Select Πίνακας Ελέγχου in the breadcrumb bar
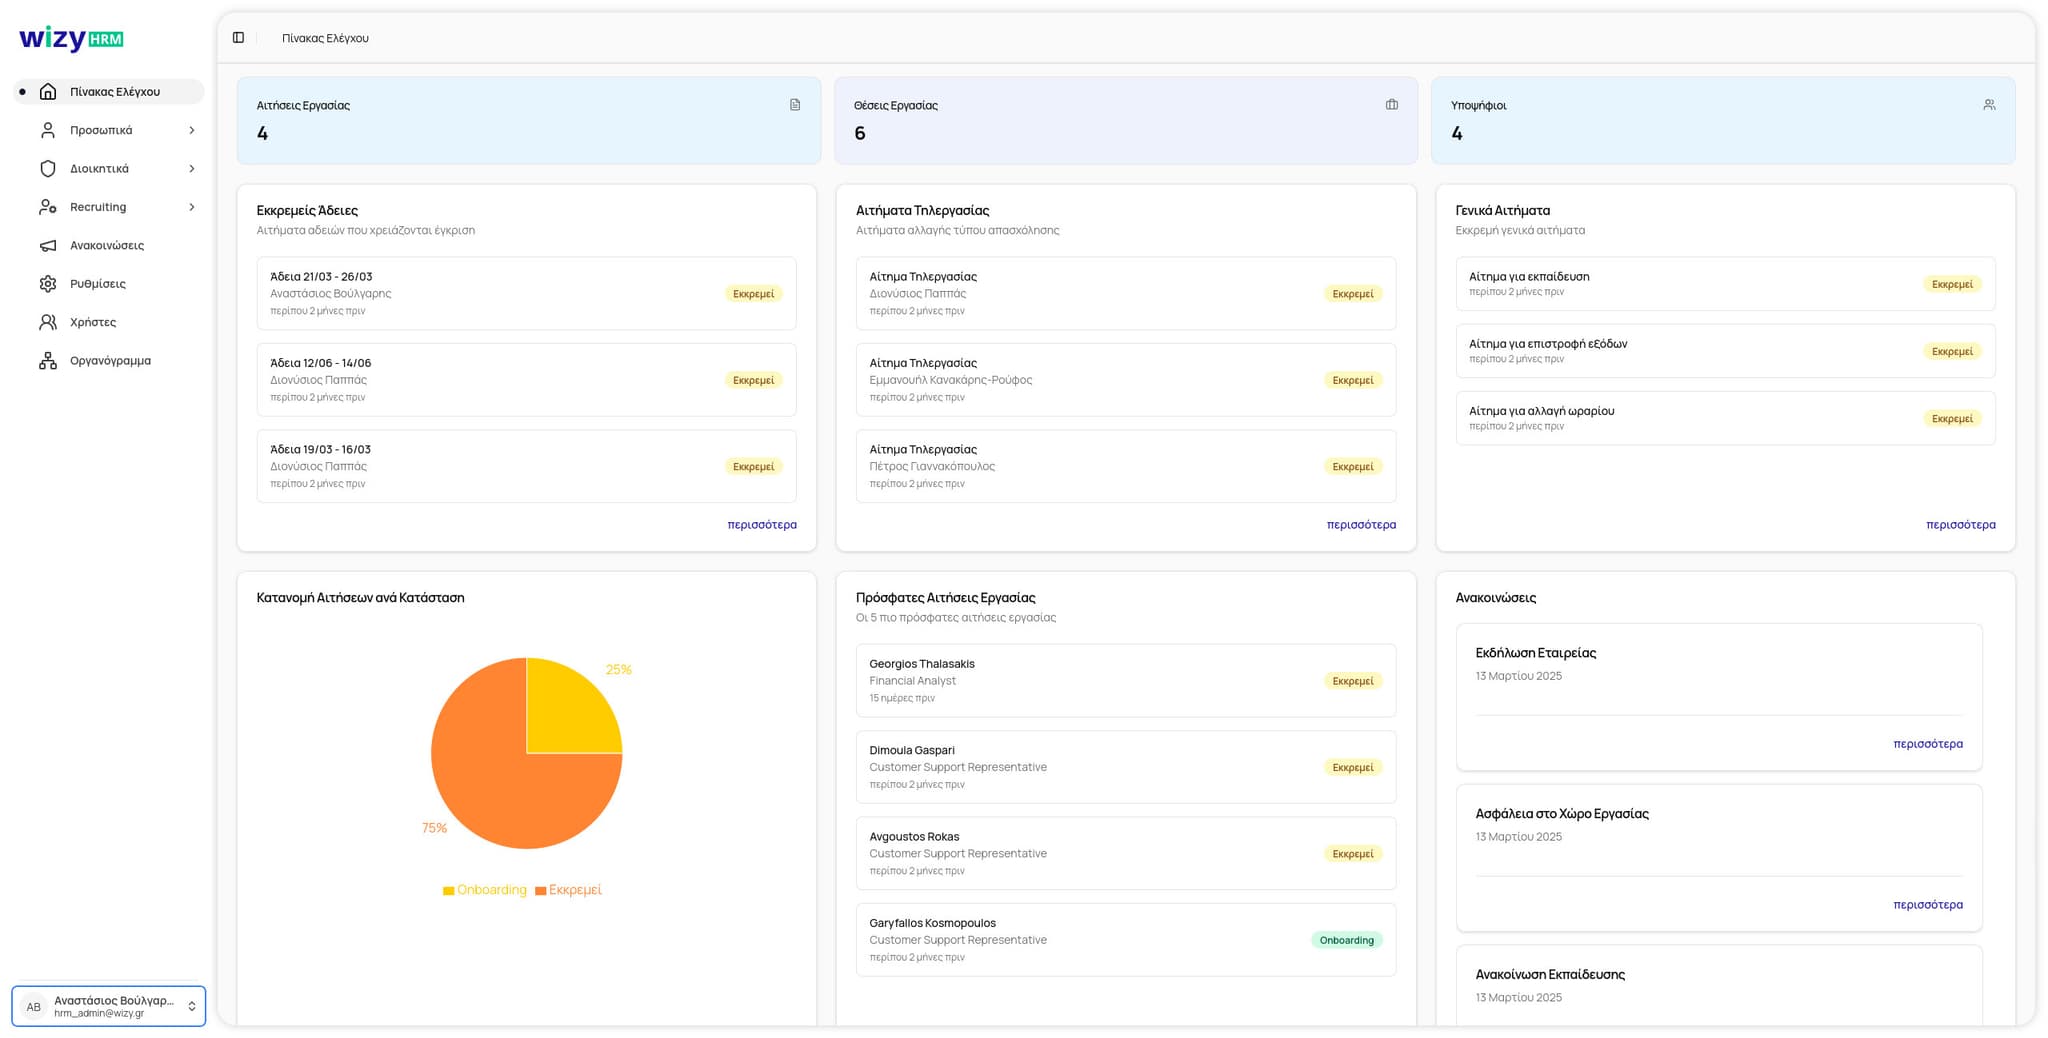Screen dimensions: 2048x1038 325,38
